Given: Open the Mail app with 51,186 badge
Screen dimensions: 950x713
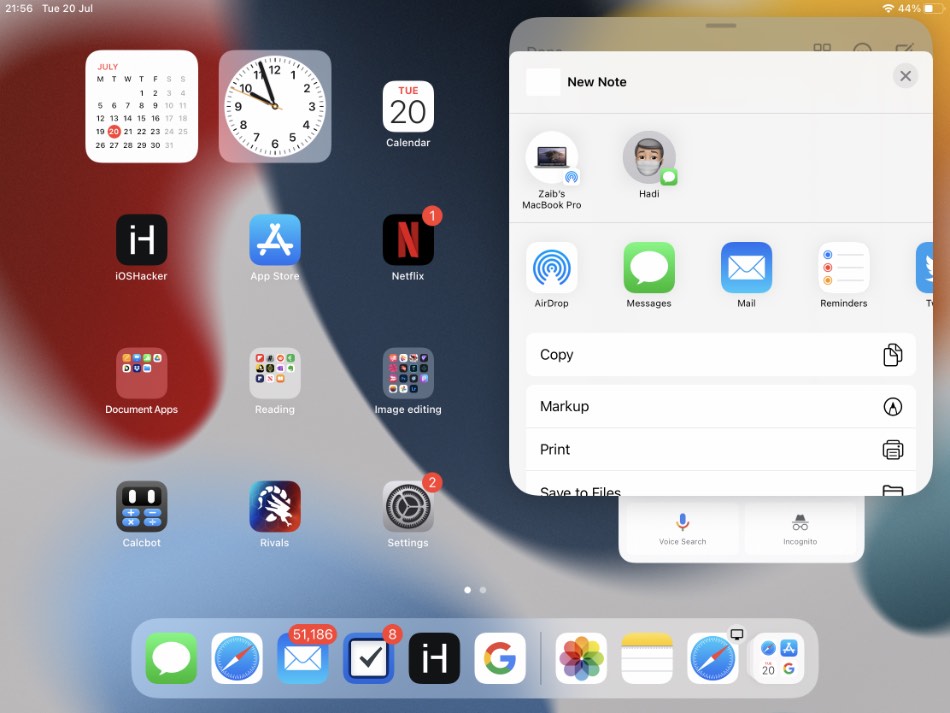Looking at the screenshot, I should click(x=302, y=658).
